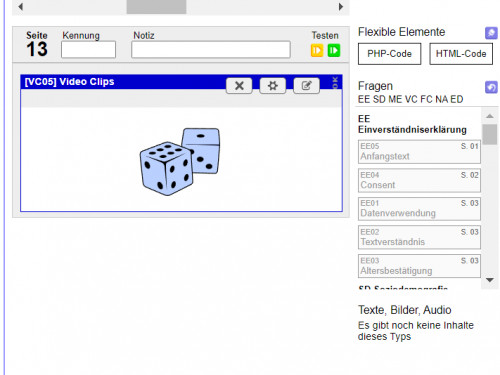This screenshot has height=375, width=500.
Task: Remove the VC05 Video Clips element
Action: coord(239,86)
